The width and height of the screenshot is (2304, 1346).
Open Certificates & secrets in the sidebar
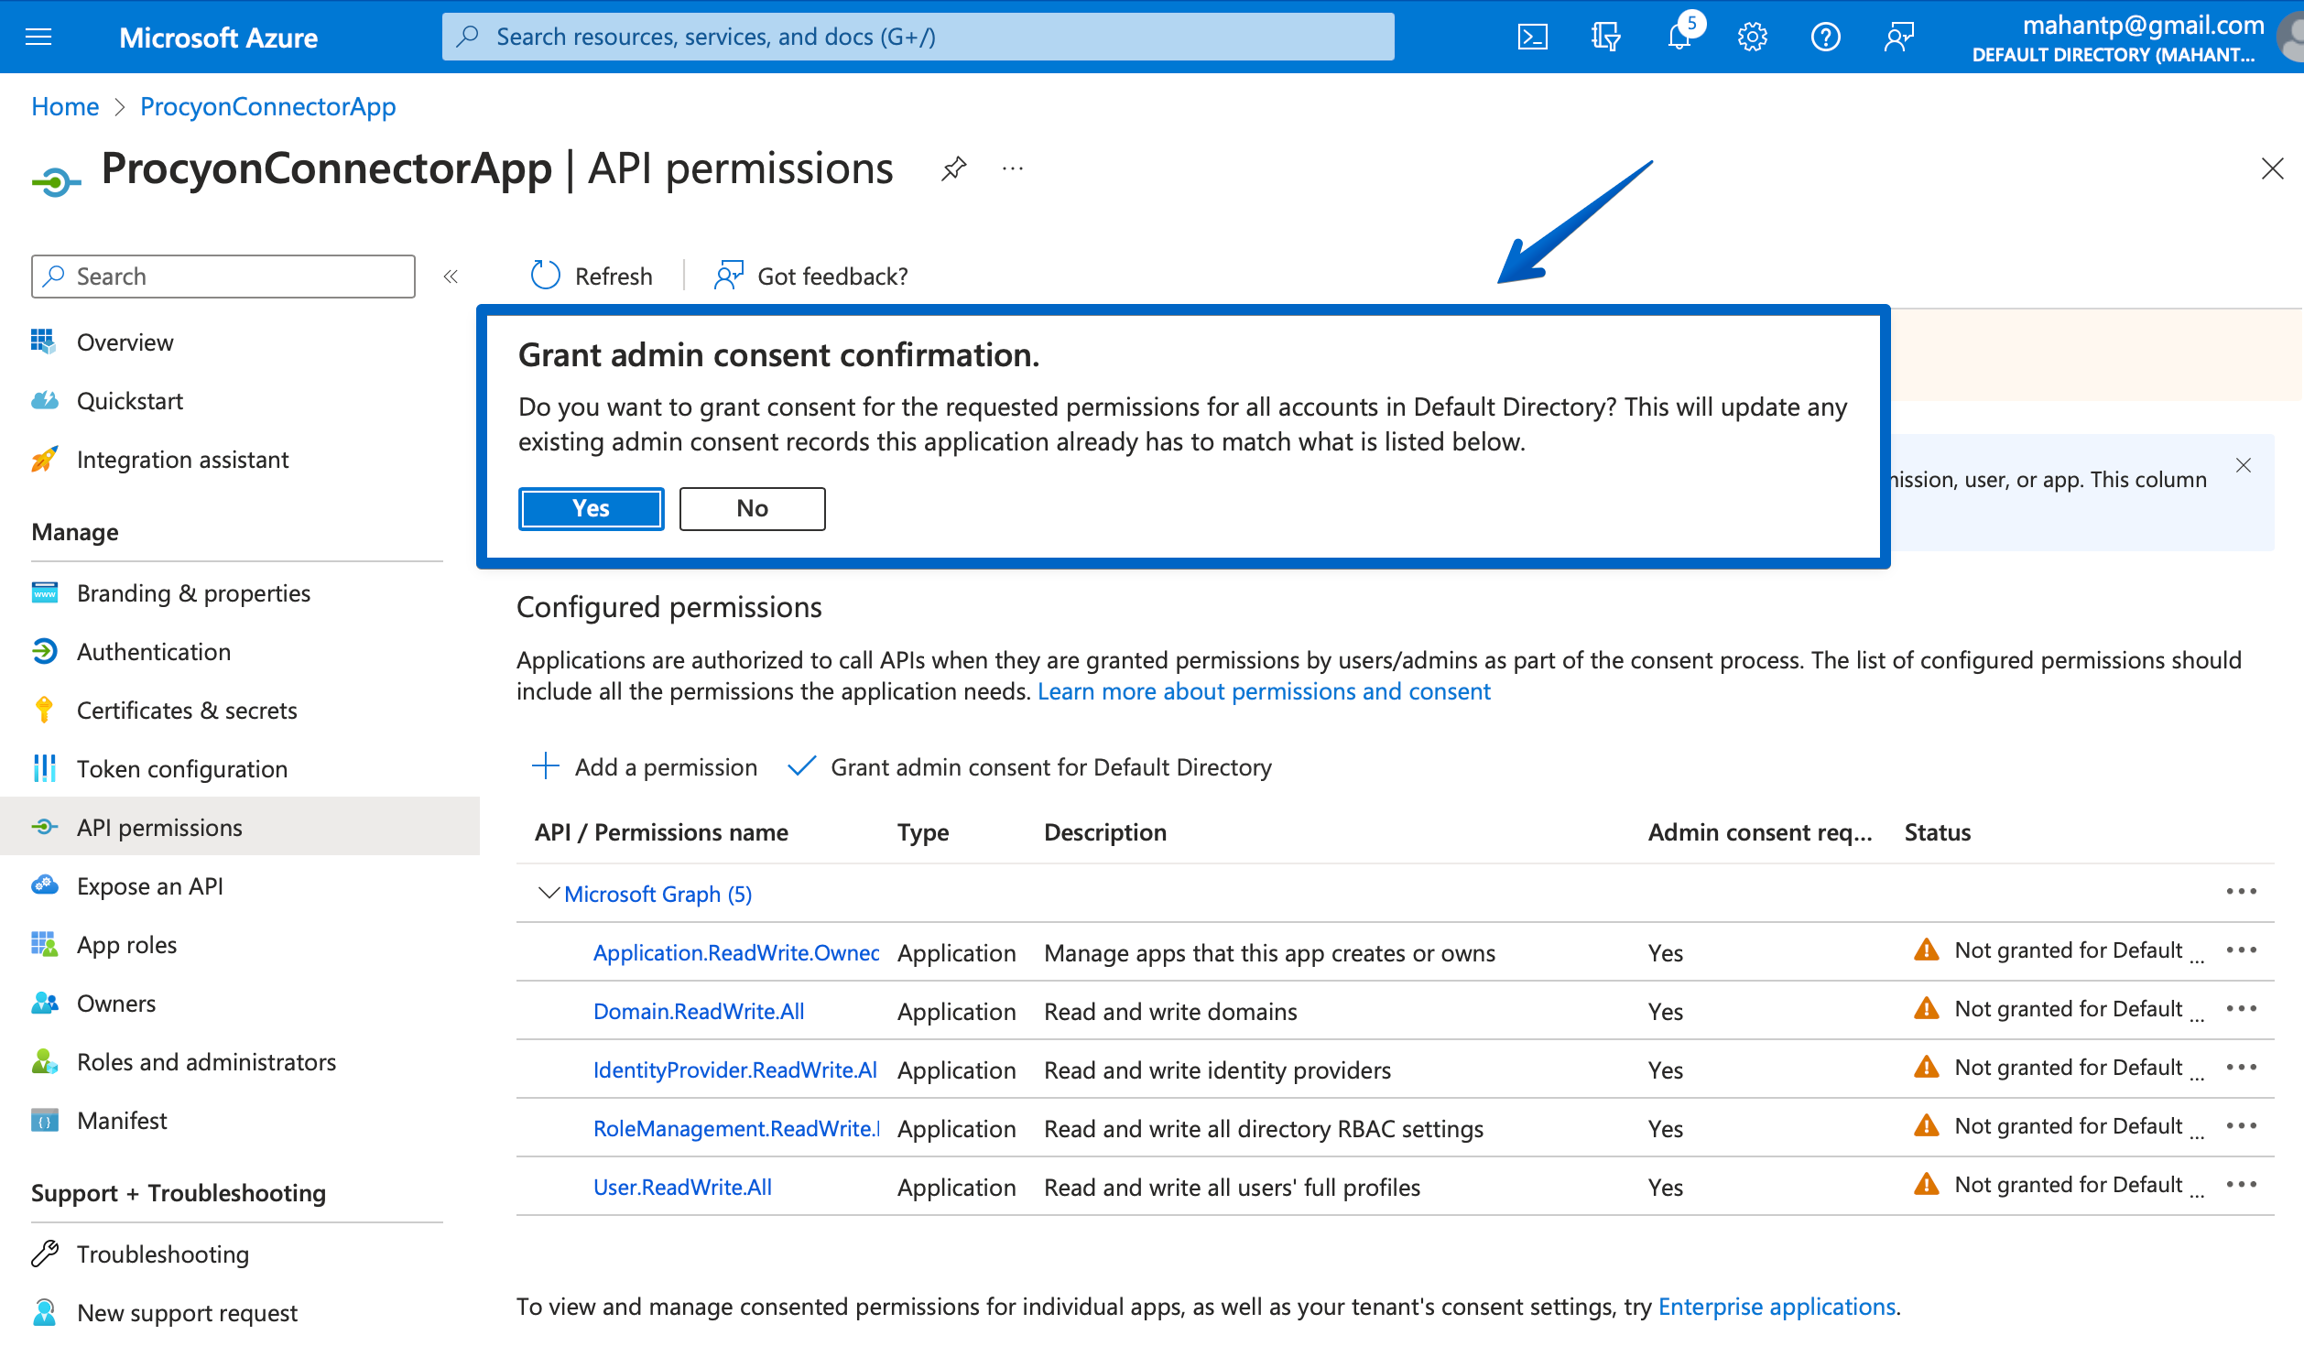pos(187,710)
